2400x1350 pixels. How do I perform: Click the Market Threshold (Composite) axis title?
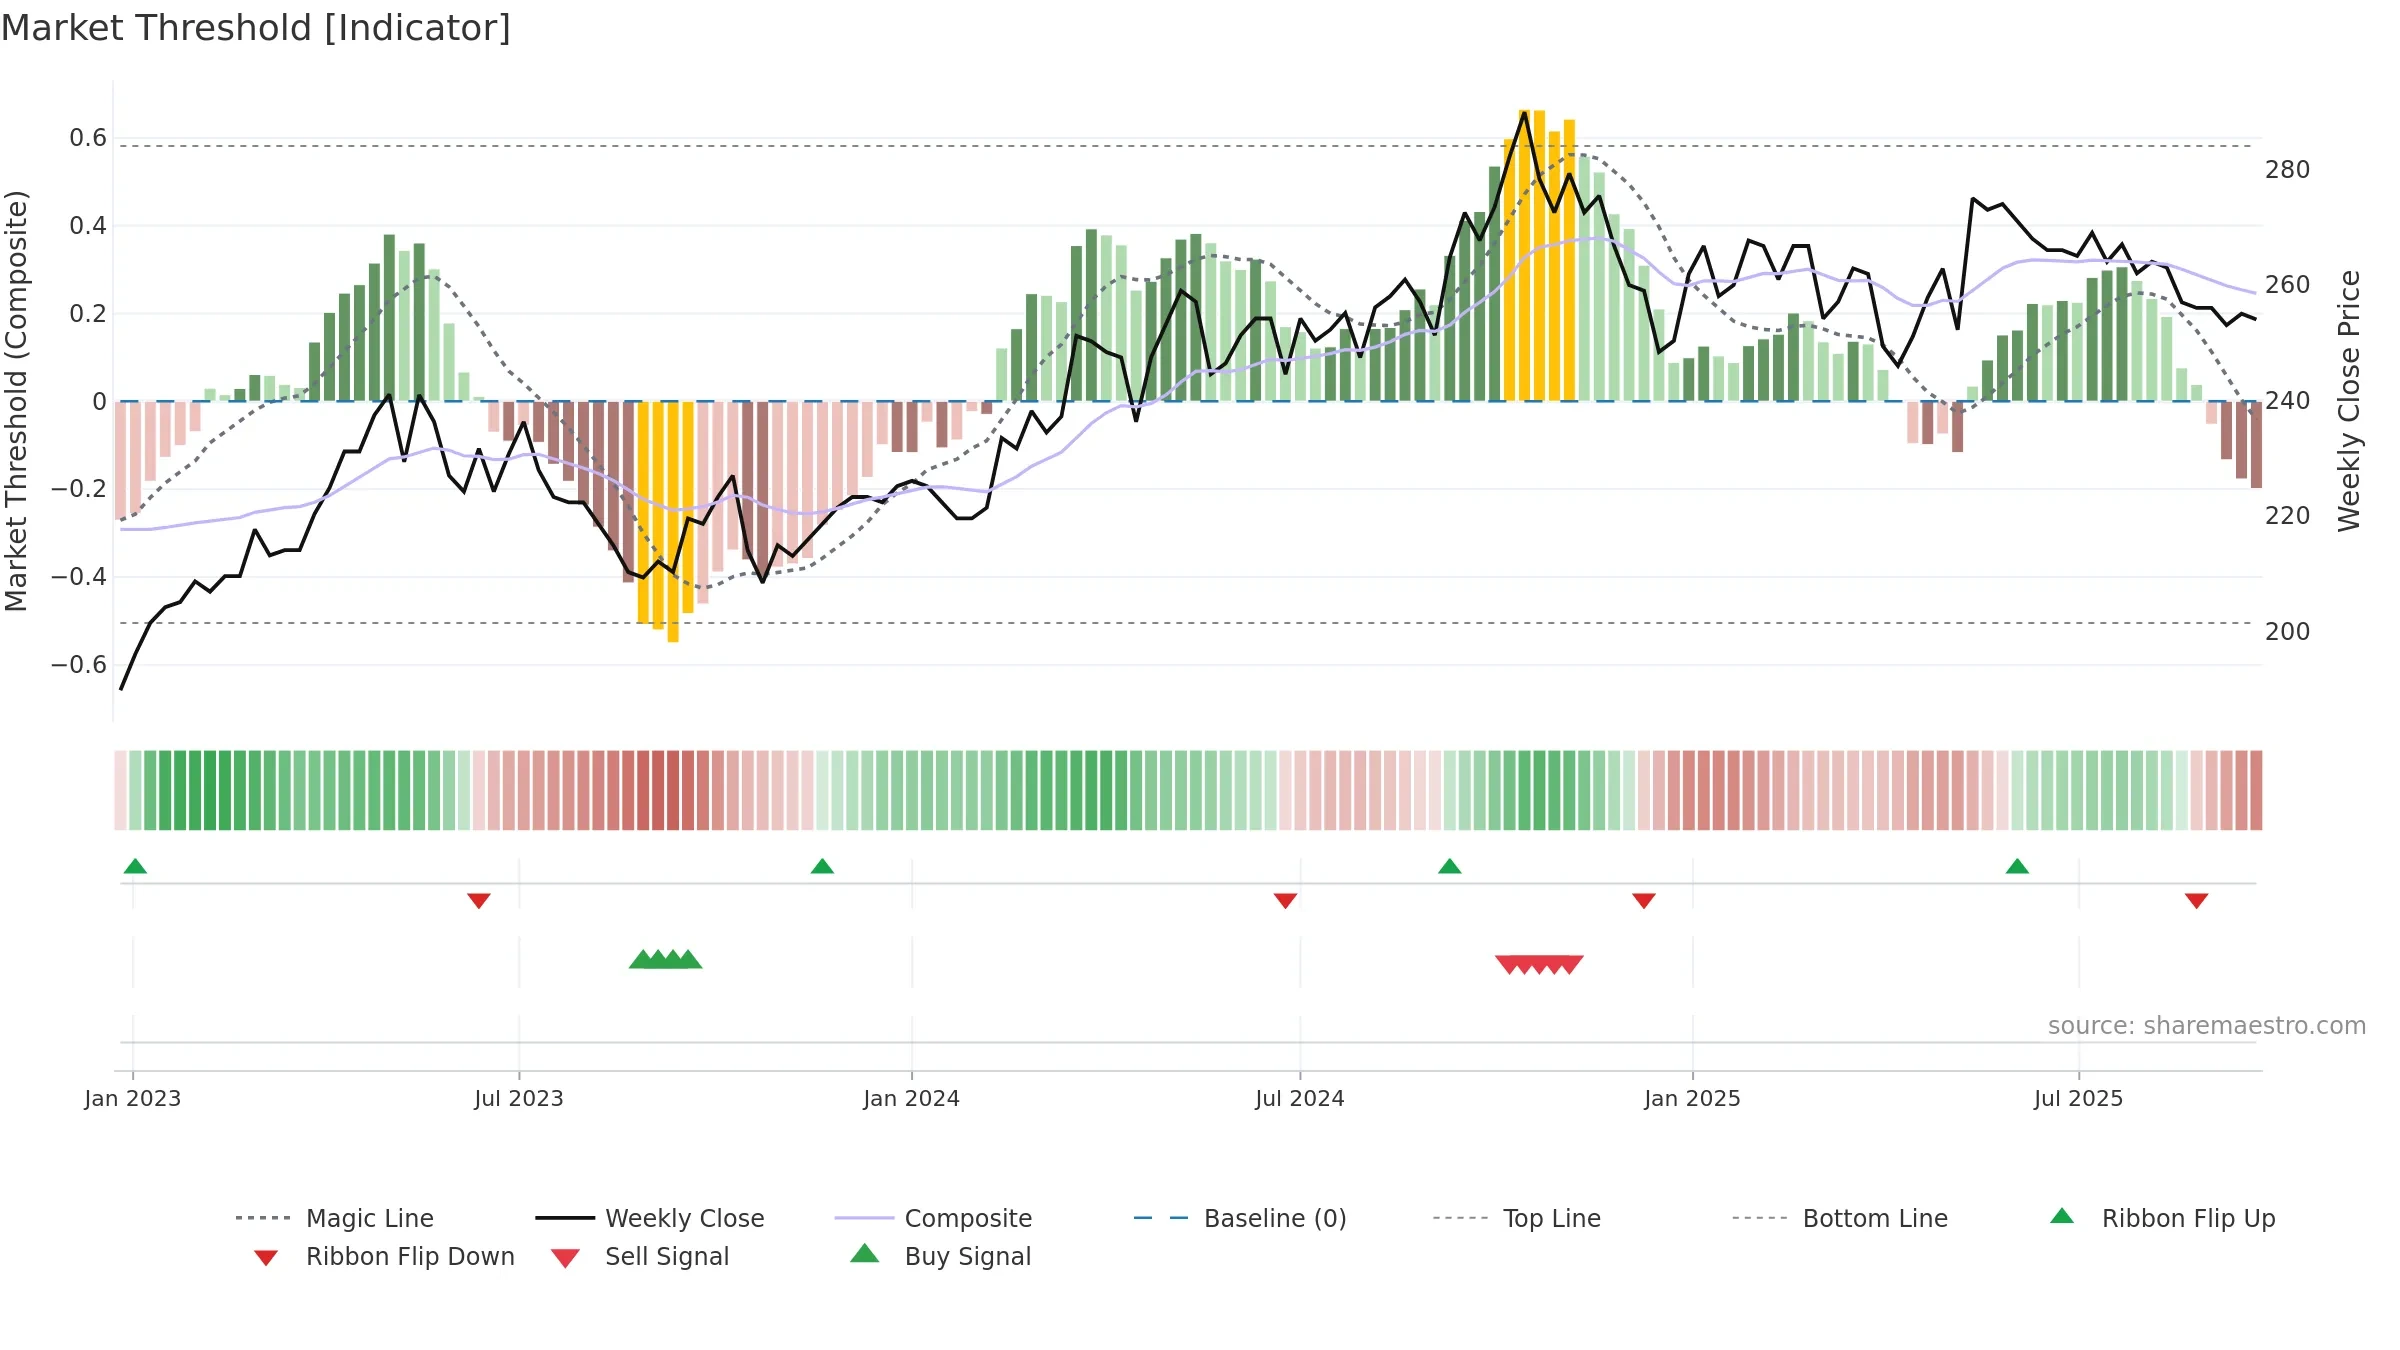click(x=16, y=400)
